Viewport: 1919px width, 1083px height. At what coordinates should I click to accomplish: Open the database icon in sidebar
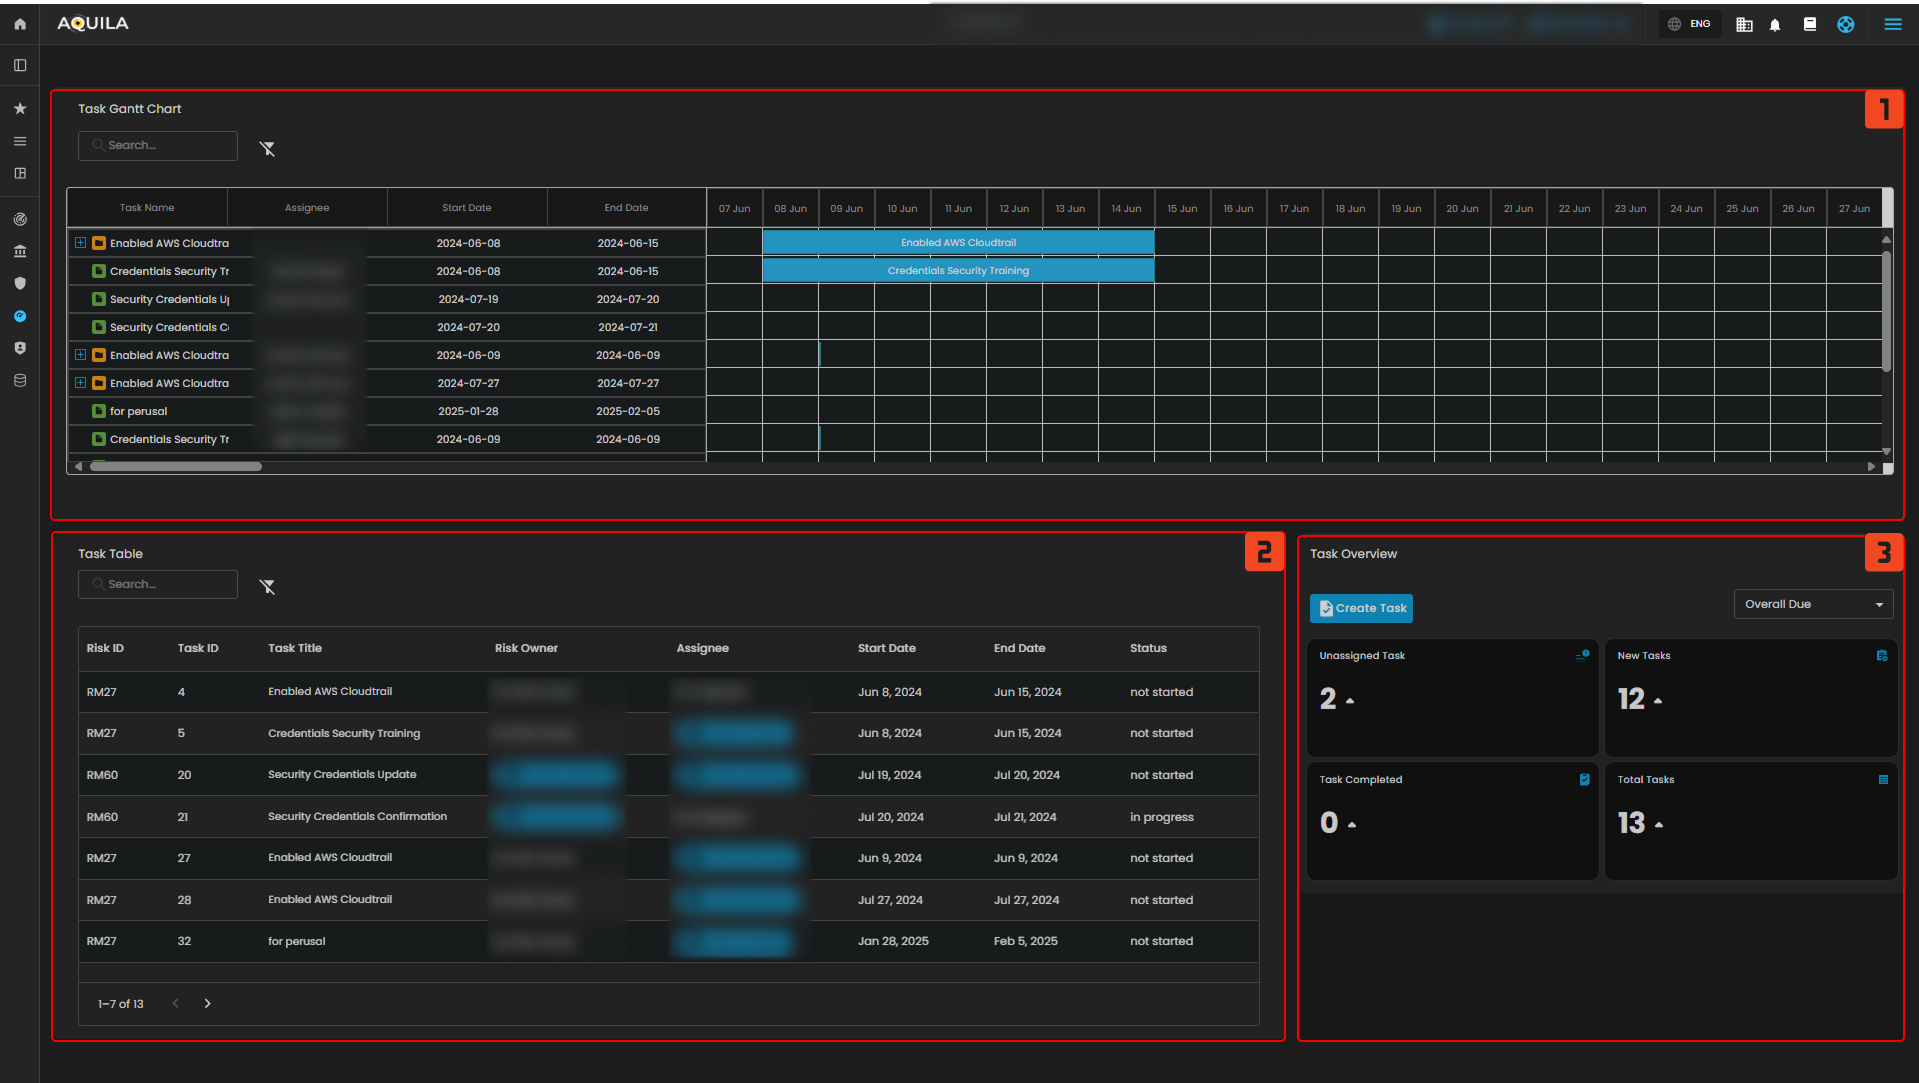[20, 380]
